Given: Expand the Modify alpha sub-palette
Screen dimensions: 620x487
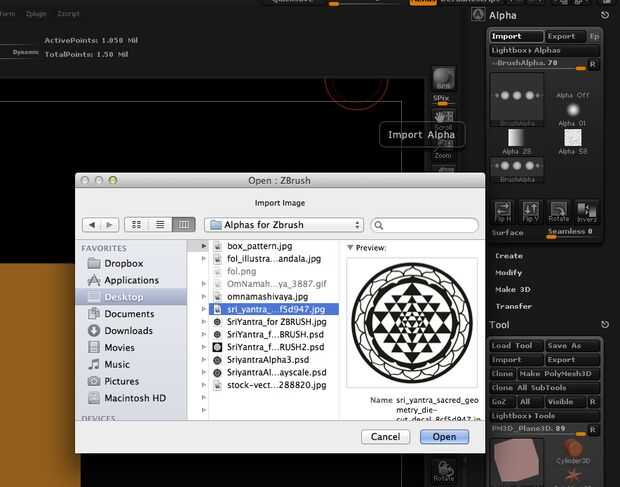Looking at the screenshot, I should click(x=508, y=273).
